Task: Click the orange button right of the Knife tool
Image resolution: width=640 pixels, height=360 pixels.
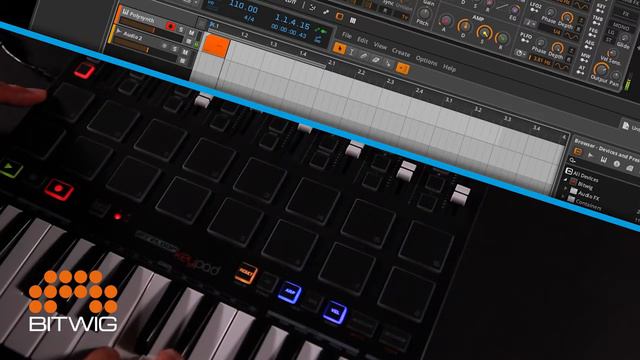Action: click(402, 69)
